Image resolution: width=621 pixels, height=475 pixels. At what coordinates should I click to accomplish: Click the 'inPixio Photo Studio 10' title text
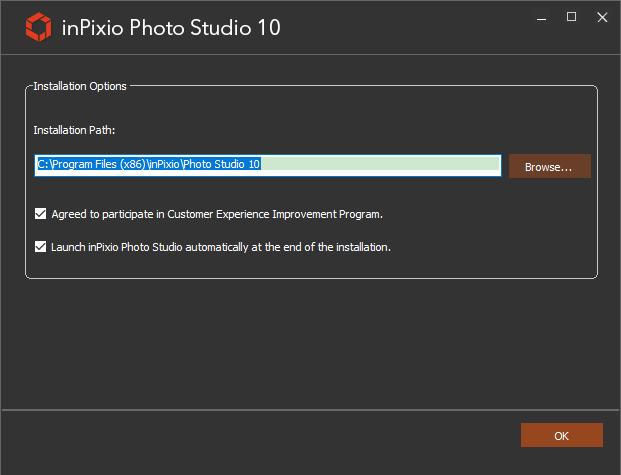coord(171,28)
